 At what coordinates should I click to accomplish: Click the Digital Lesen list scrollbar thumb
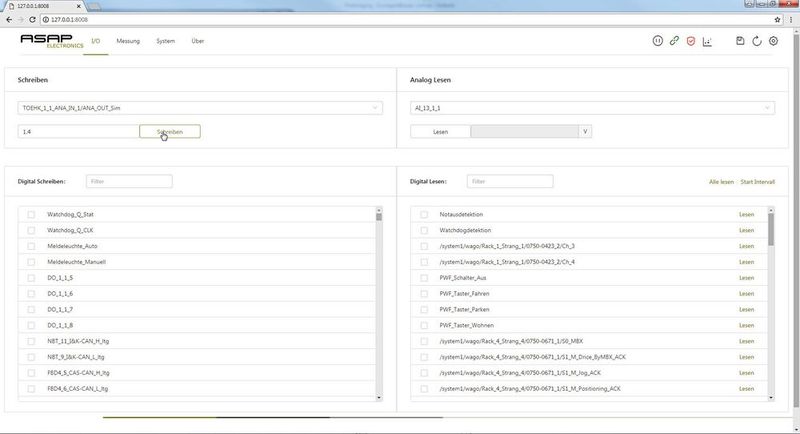point(771,229)
